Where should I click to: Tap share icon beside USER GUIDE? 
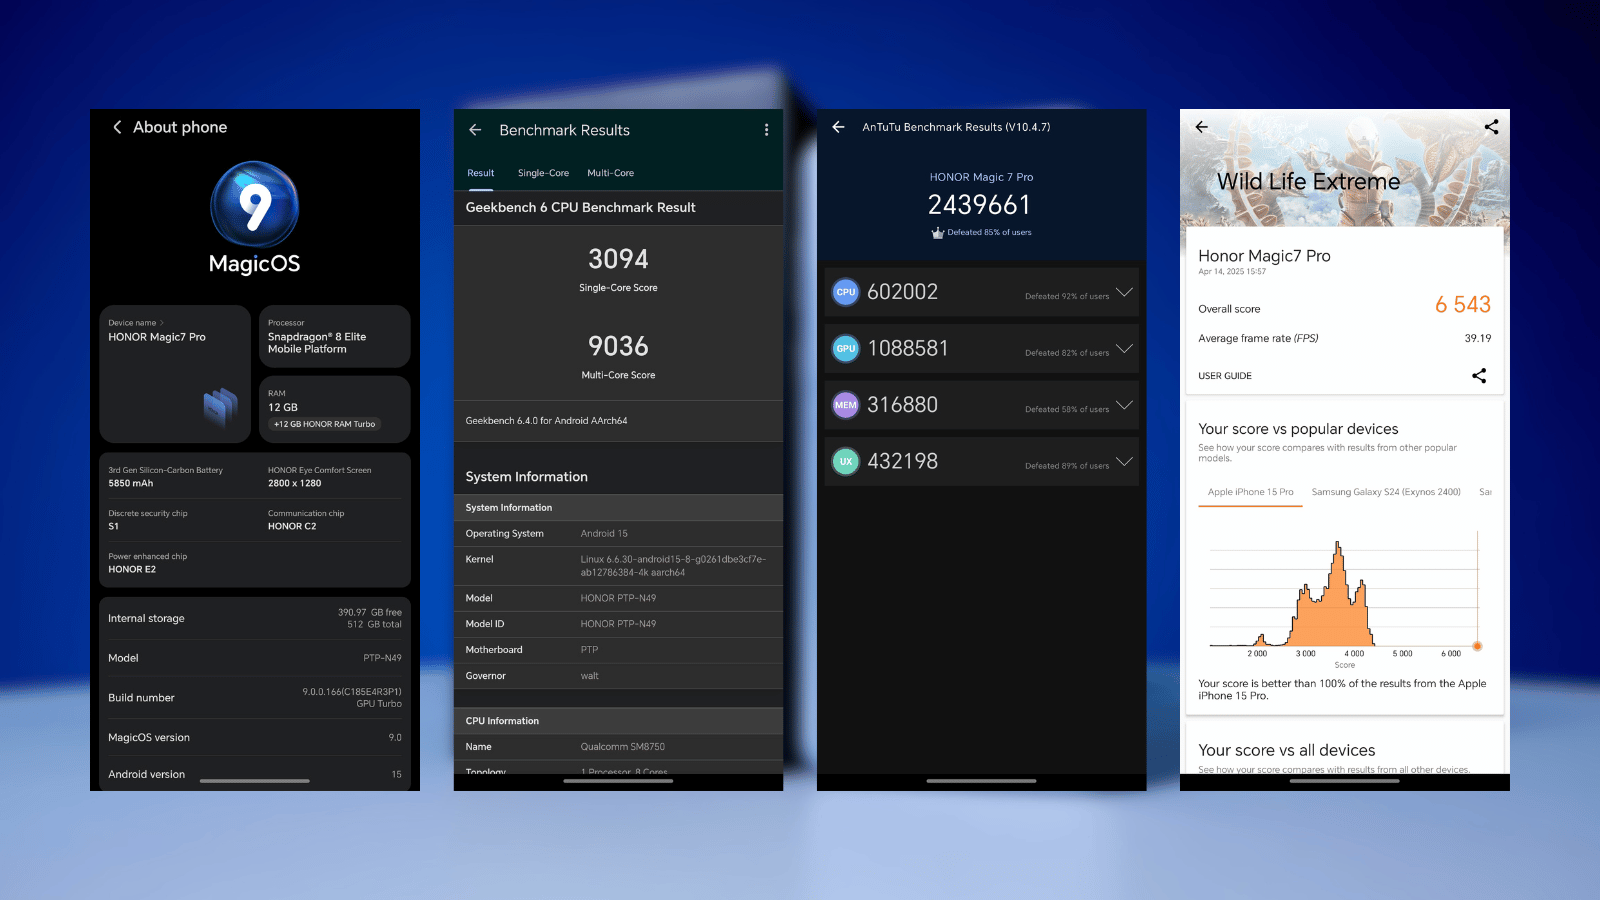(1479, 376)
